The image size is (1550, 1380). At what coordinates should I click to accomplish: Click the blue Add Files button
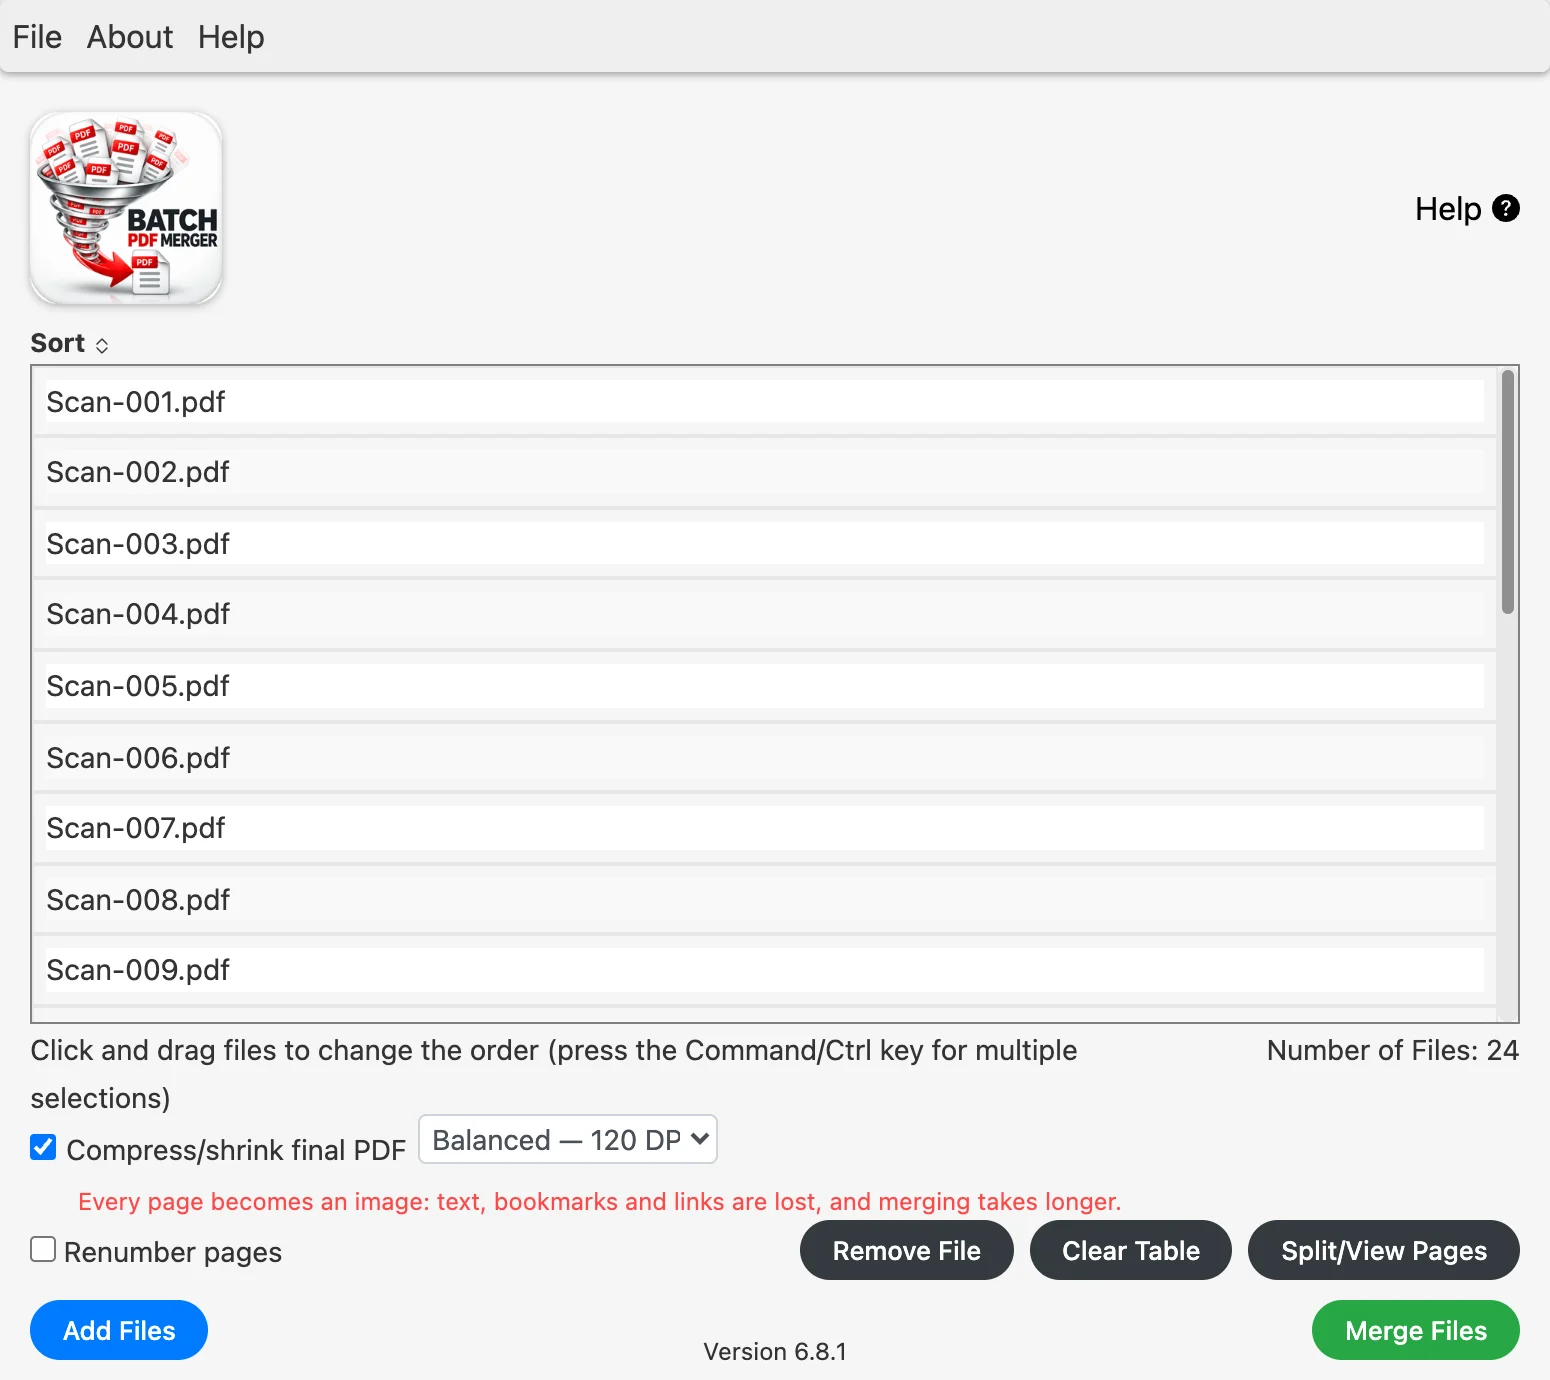[119, 1330]
